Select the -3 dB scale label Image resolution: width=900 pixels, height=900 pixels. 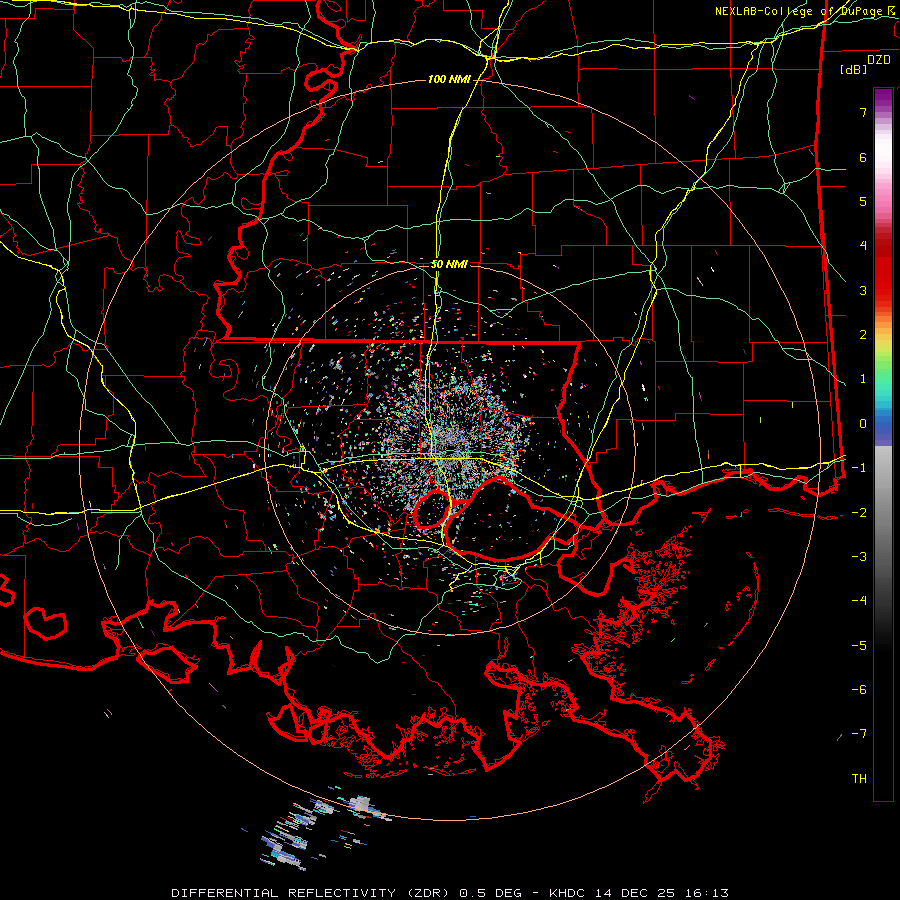coord(859,557)
